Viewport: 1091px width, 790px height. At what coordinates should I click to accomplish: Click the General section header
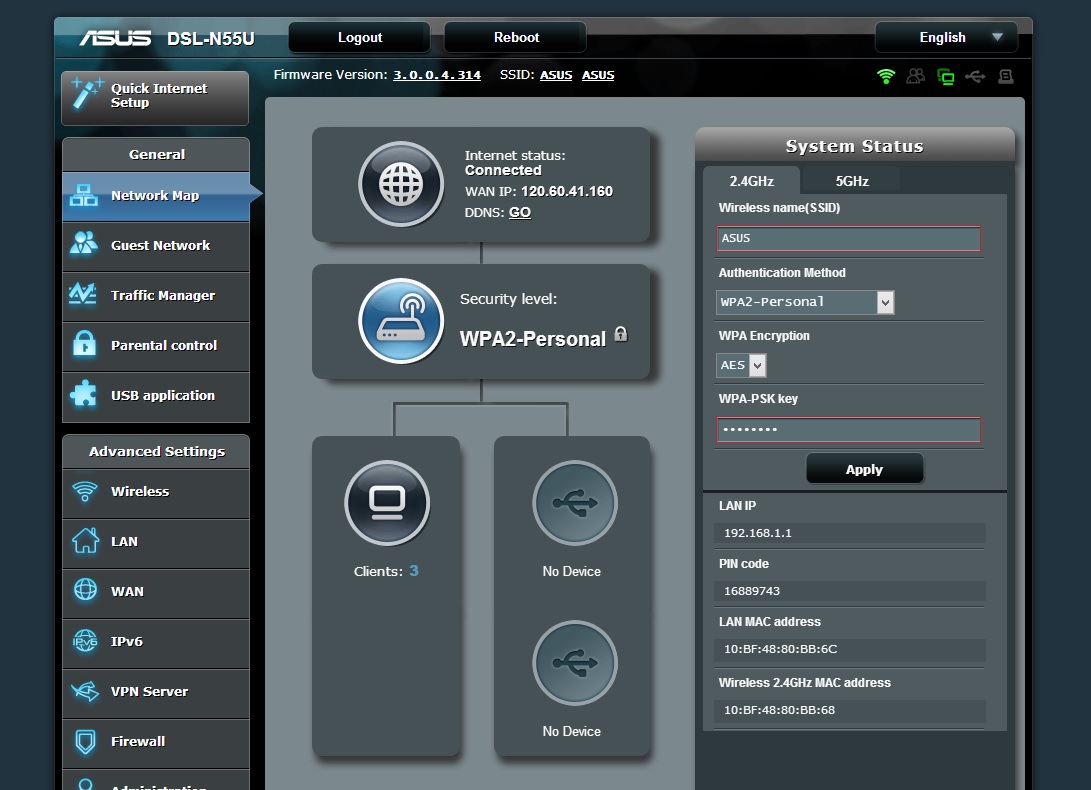[156, 155]
